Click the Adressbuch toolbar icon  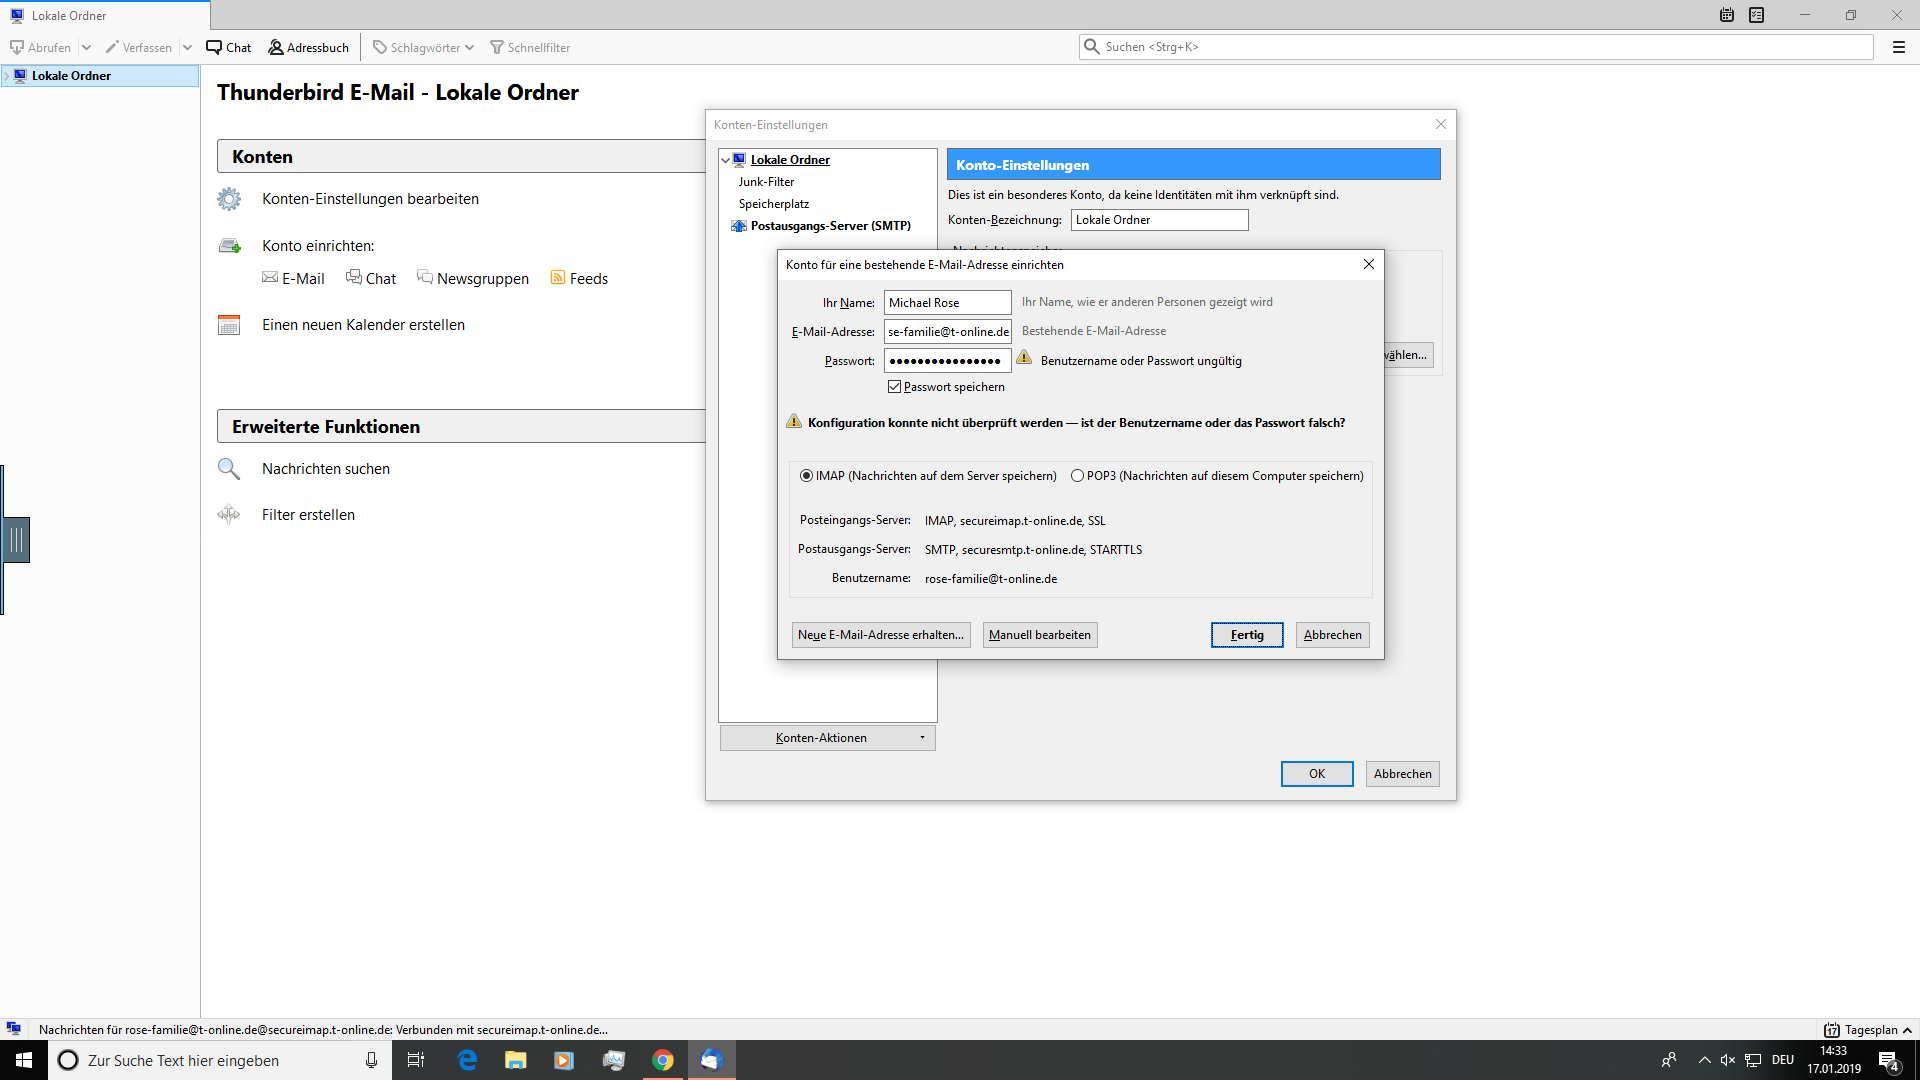point(276,47)
